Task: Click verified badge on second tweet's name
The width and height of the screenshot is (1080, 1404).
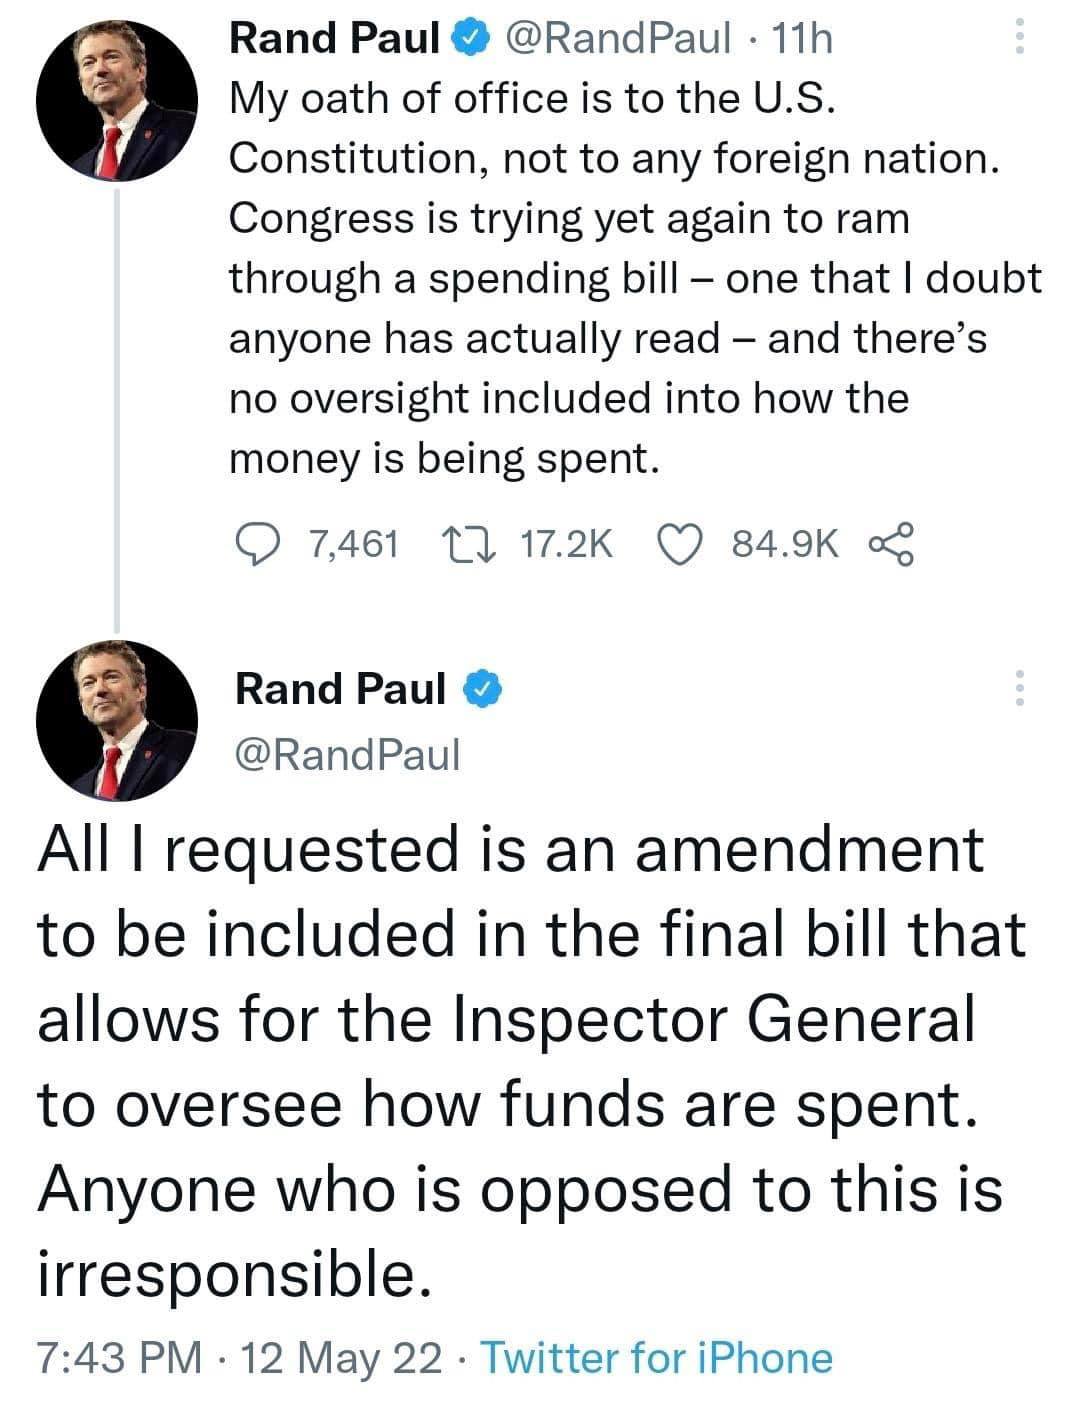Action: [479, 689]
